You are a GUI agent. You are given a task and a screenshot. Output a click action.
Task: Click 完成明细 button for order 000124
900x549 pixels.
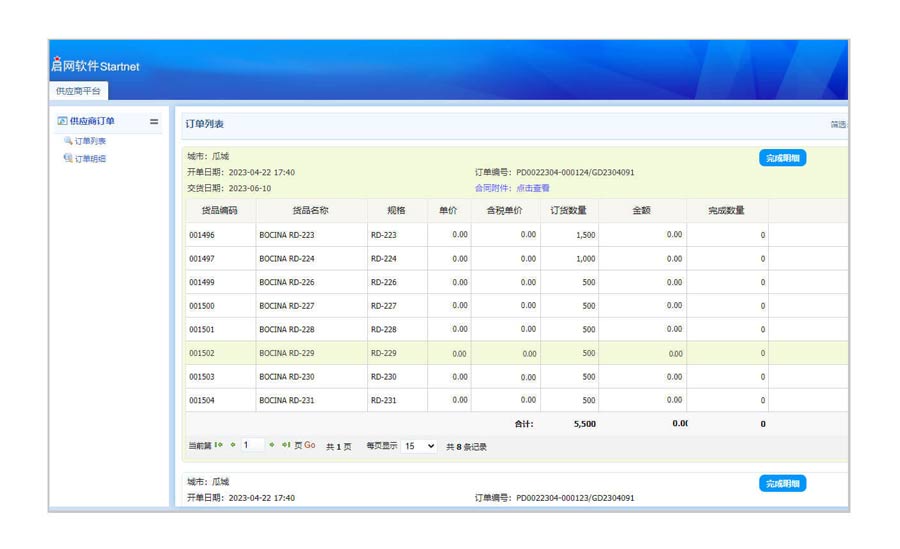point(782,158)
